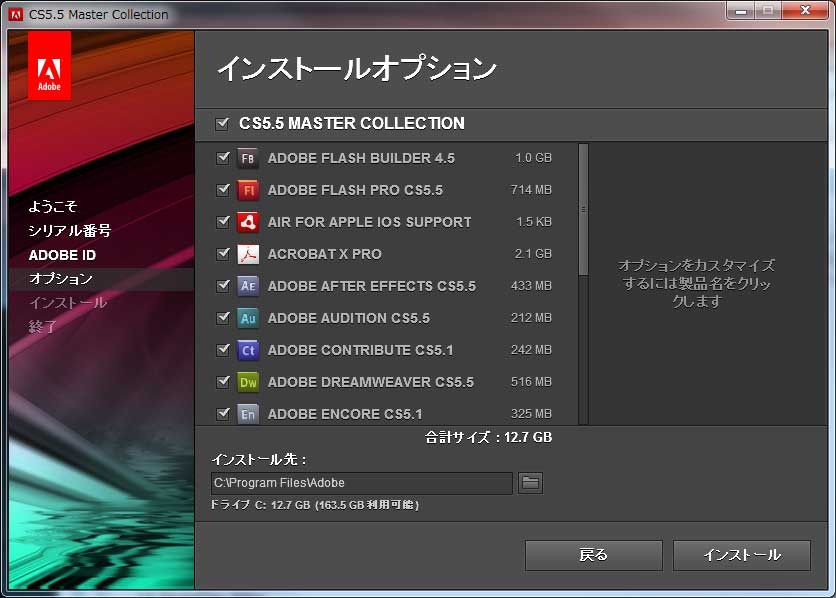Click the red Adobe logo in sidebar

[49, 66]
